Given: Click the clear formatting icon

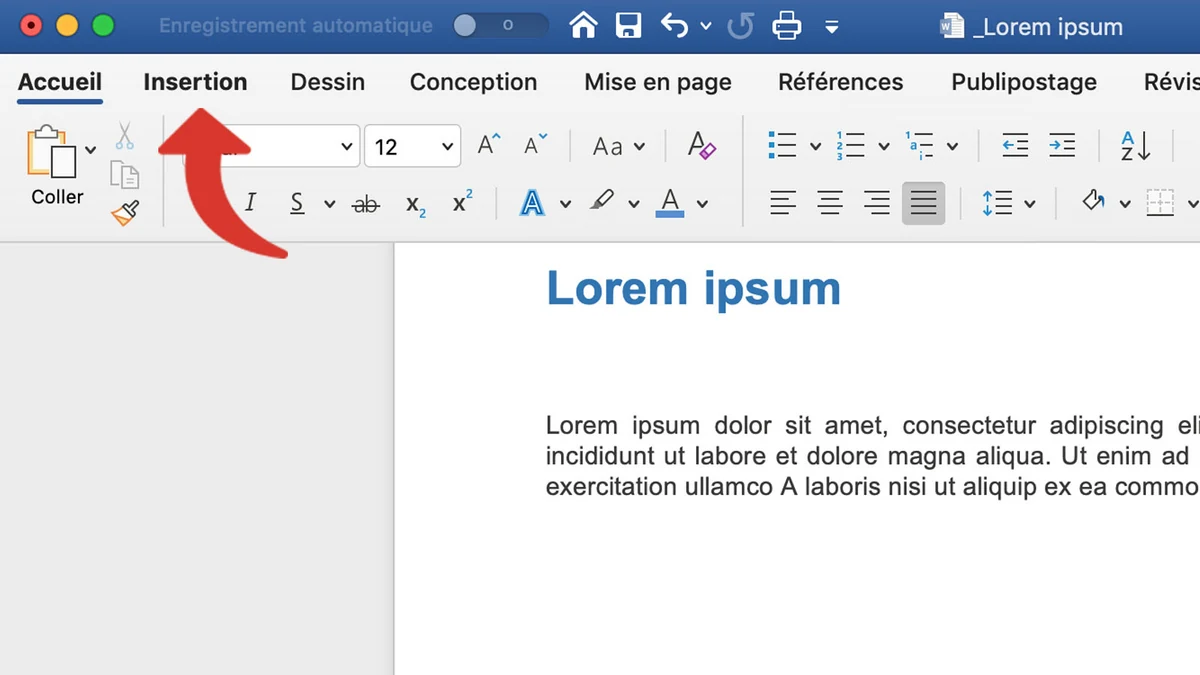Looking at the screenshot, I should click(701, 145).
